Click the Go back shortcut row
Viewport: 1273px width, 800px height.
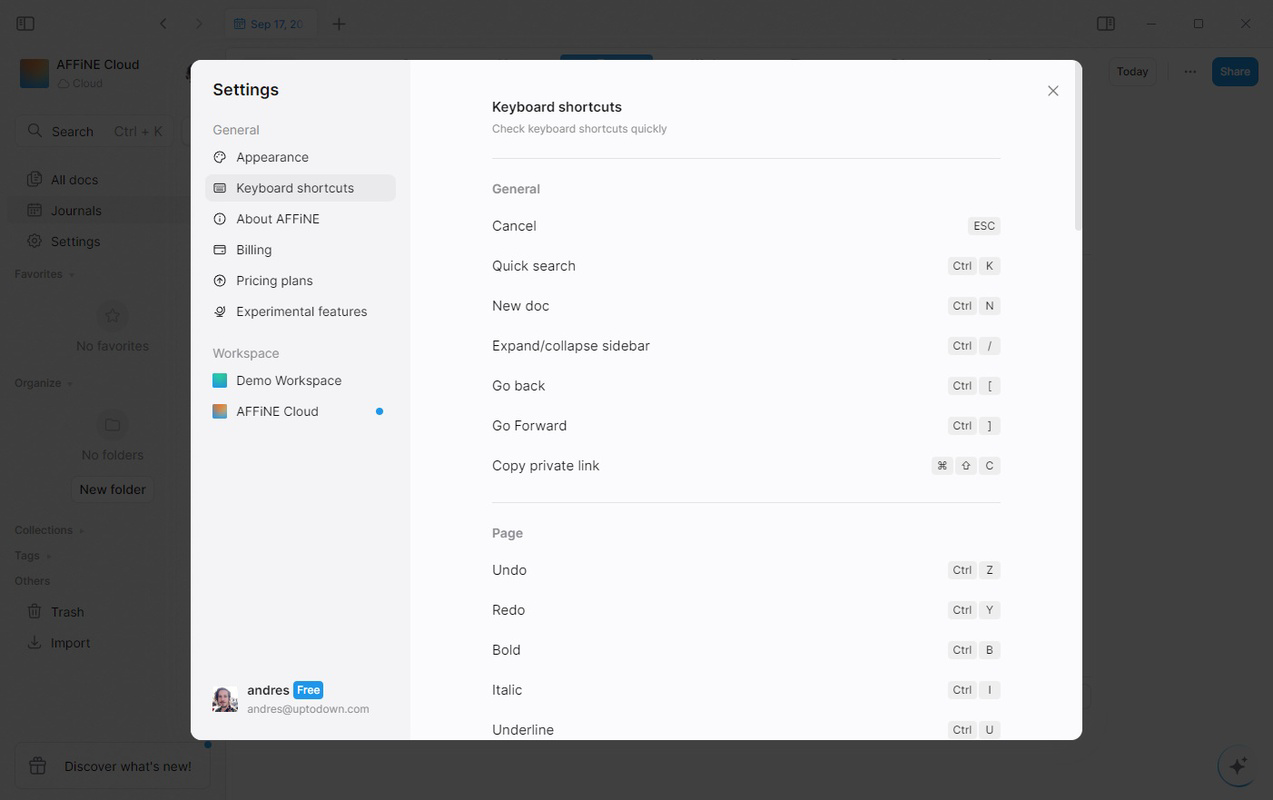746,386
